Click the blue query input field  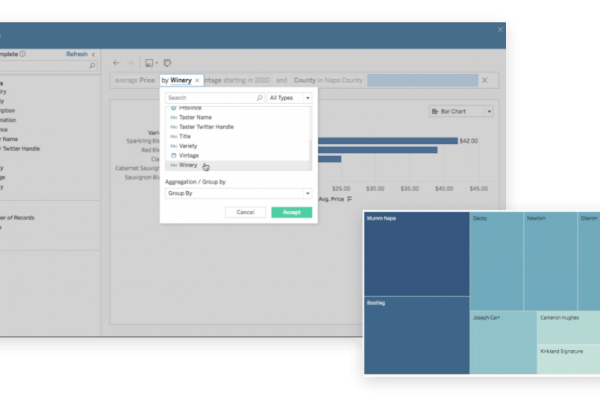point(422,80)
